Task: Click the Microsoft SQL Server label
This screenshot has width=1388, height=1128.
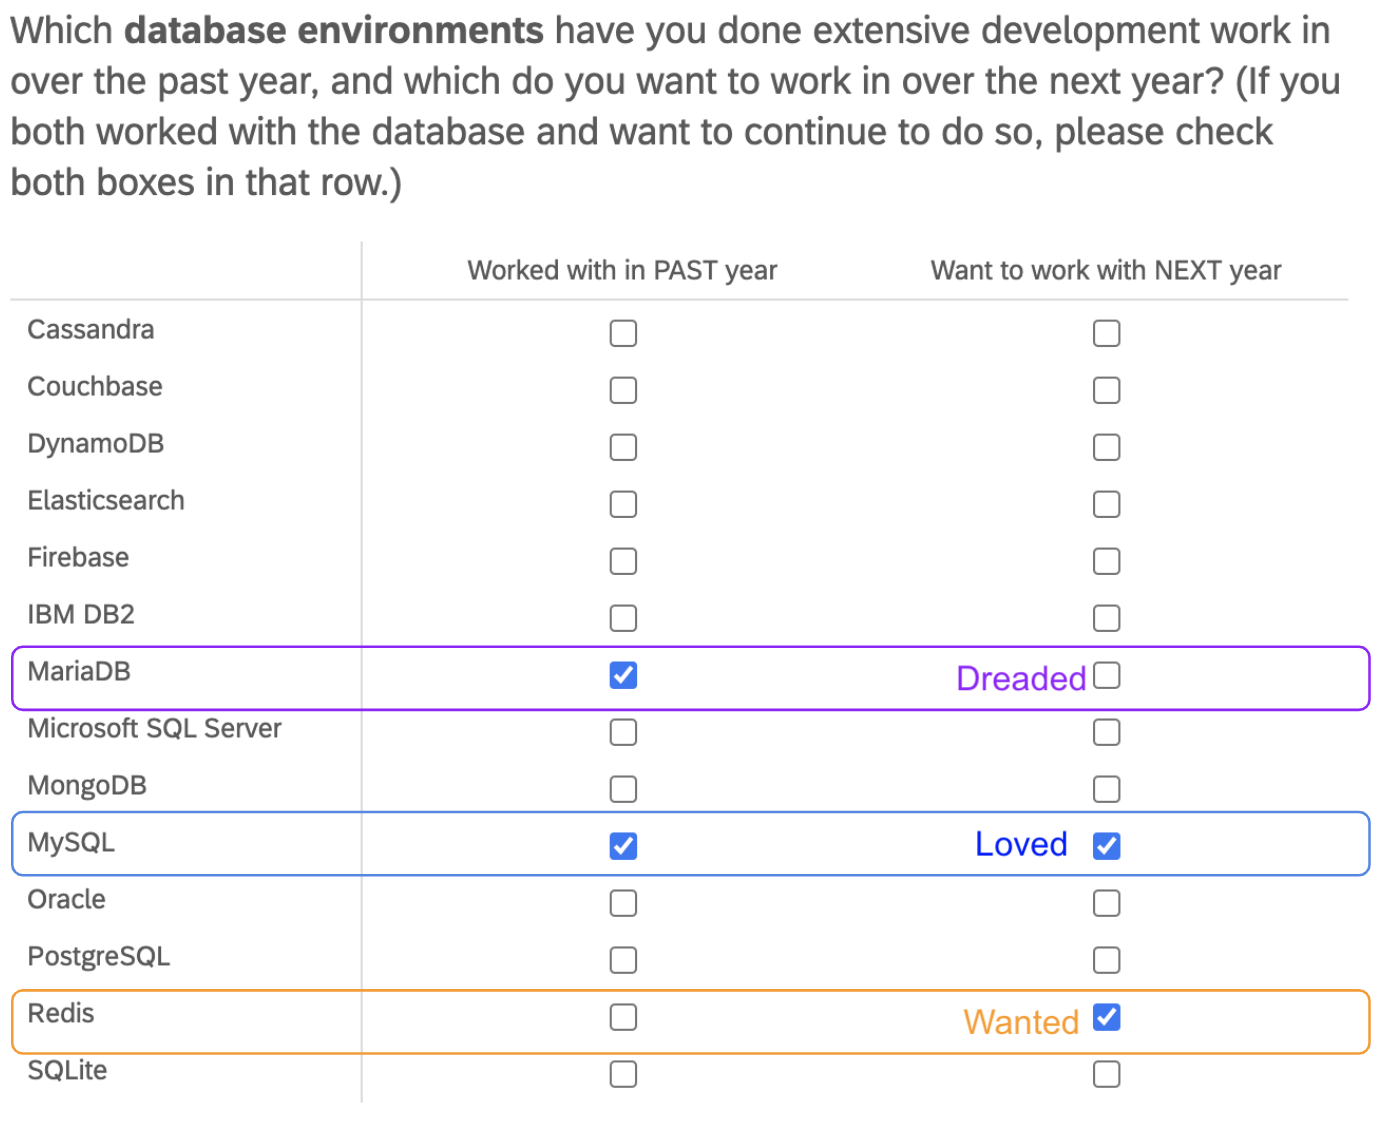Action: coord(155,728)
